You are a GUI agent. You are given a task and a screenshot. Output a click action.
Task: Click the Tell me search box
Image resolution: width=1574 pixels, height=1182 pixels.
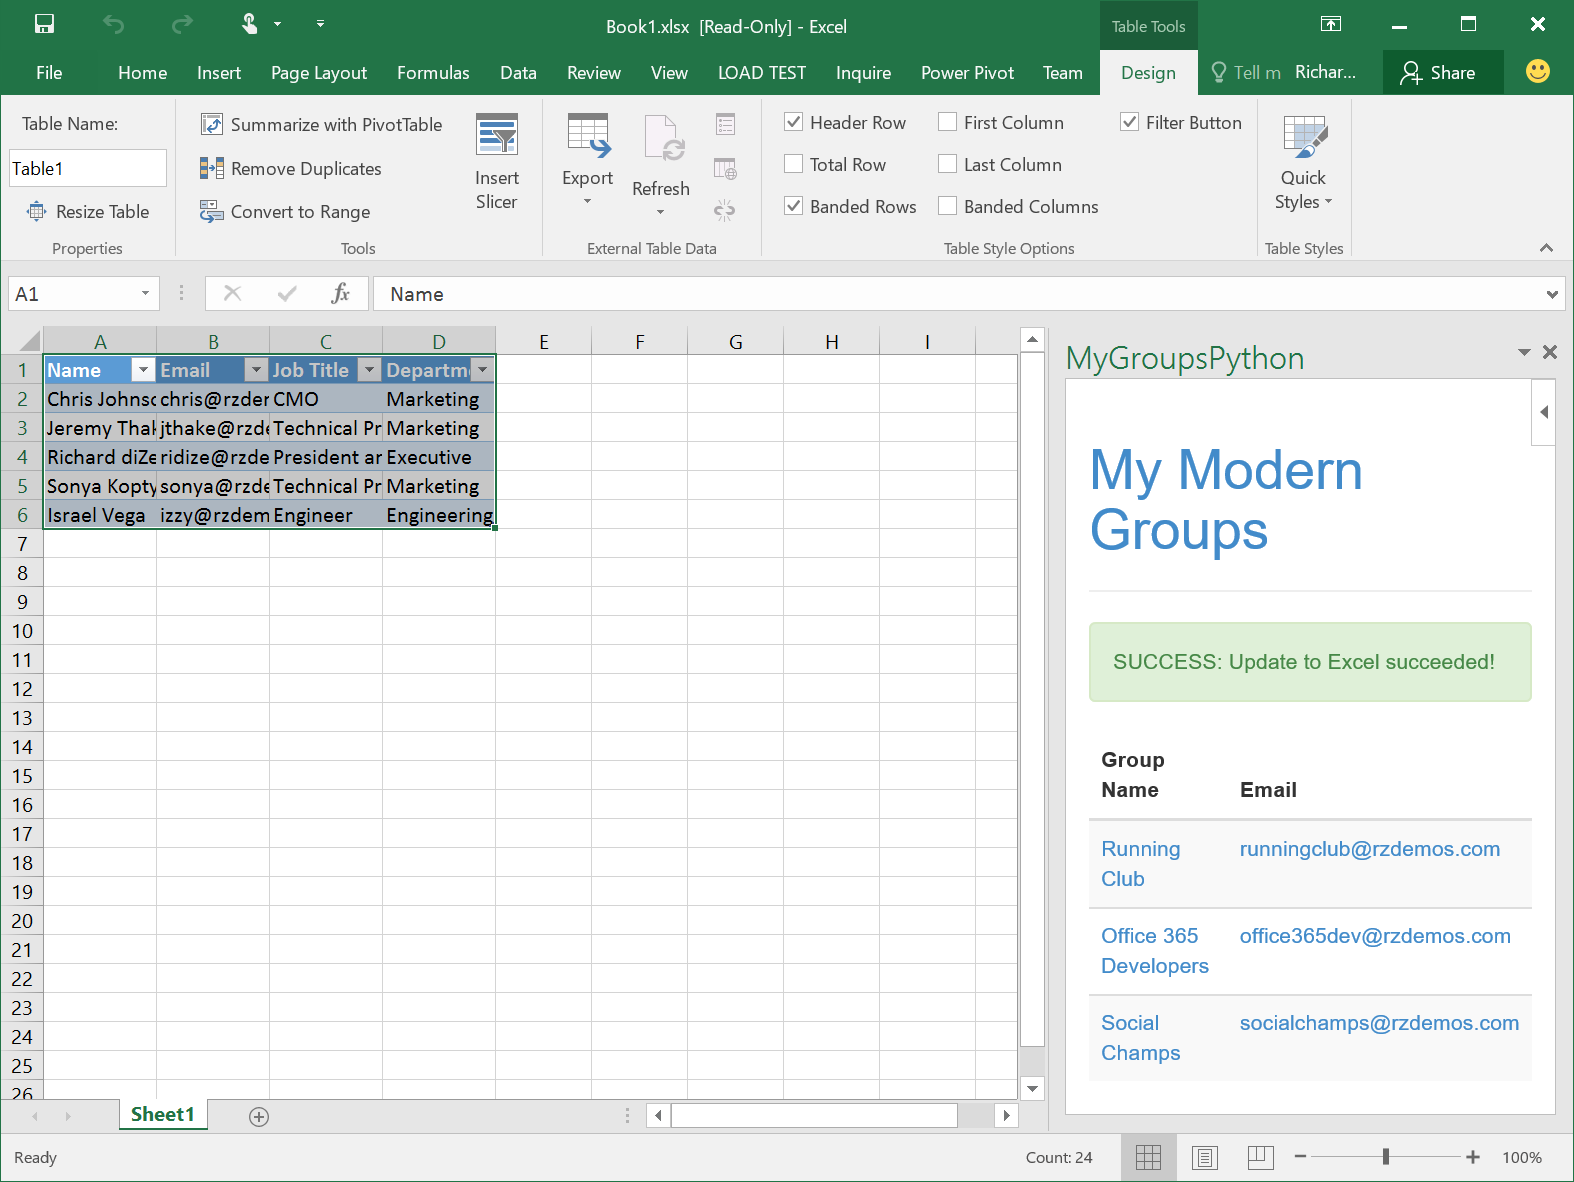pyautogui.click(x=1246, y=72)
